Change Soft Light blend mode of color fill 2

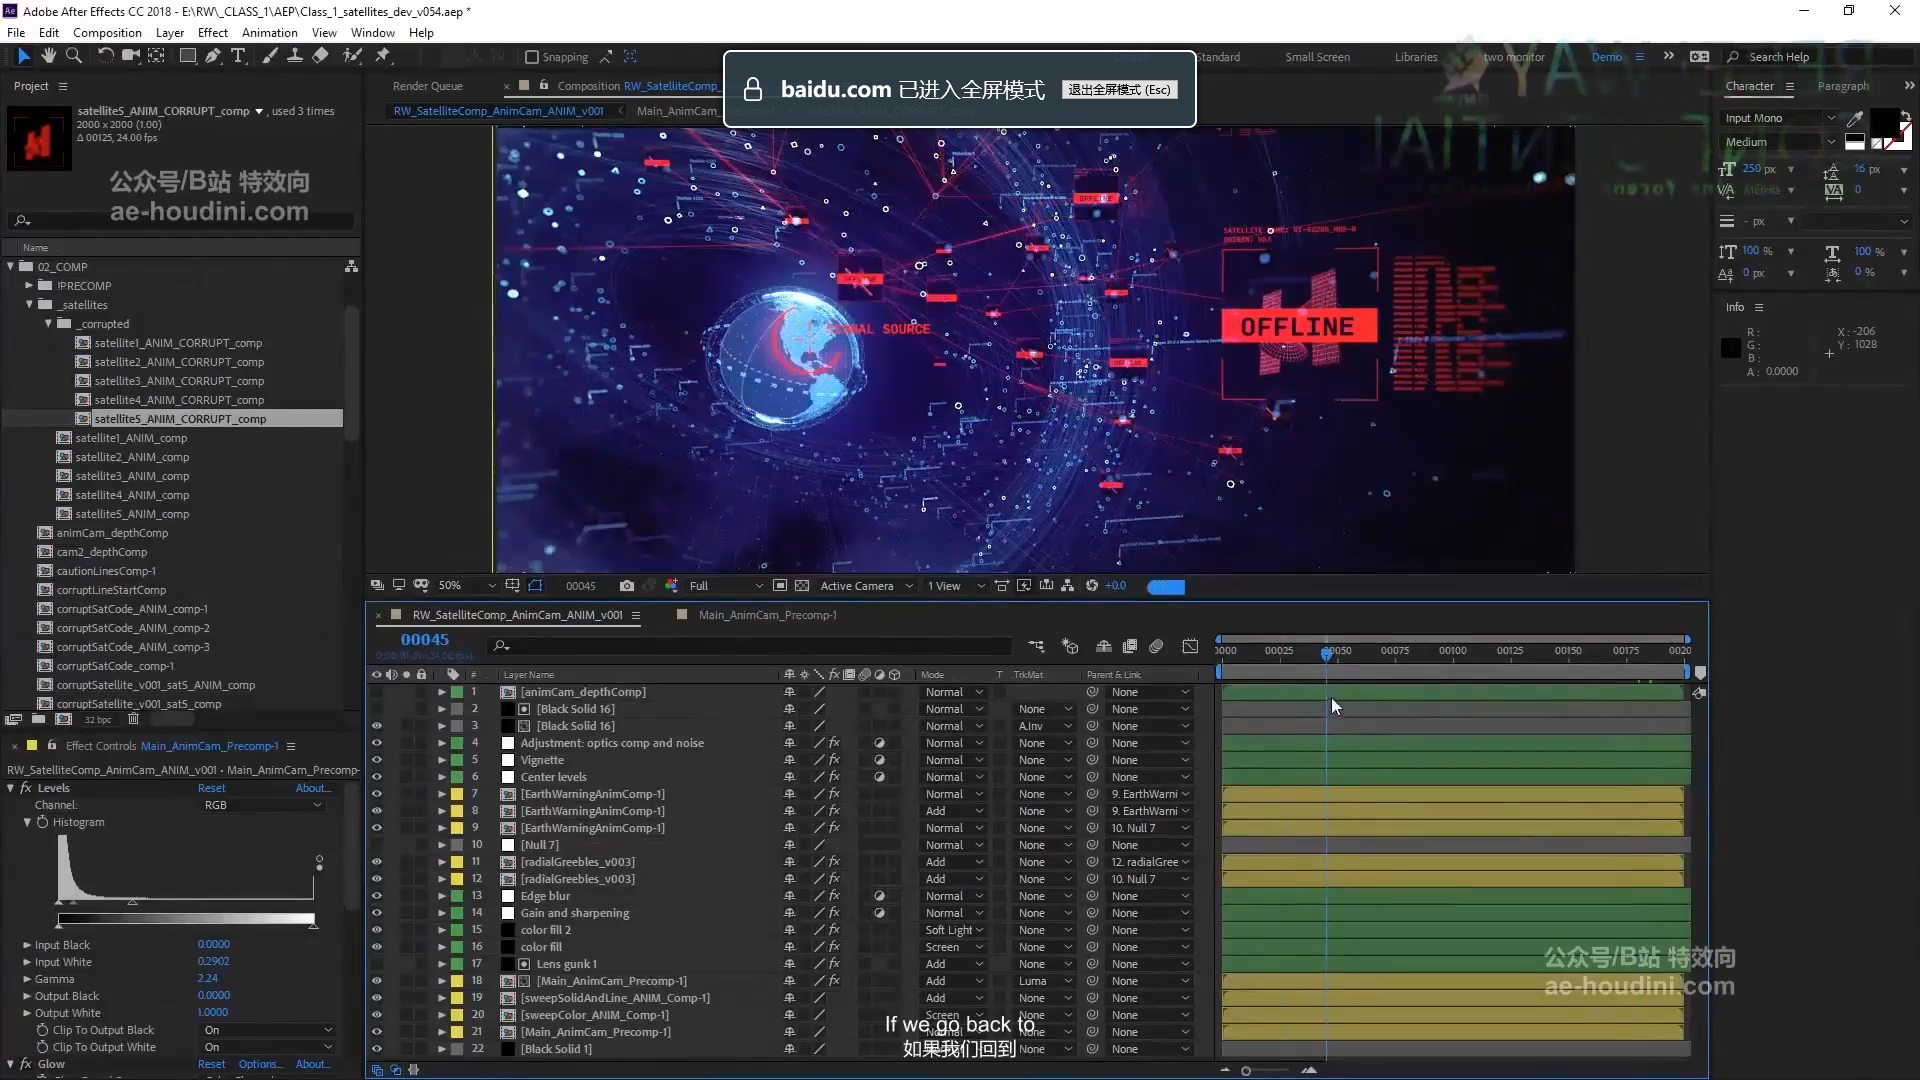(954, 930)
